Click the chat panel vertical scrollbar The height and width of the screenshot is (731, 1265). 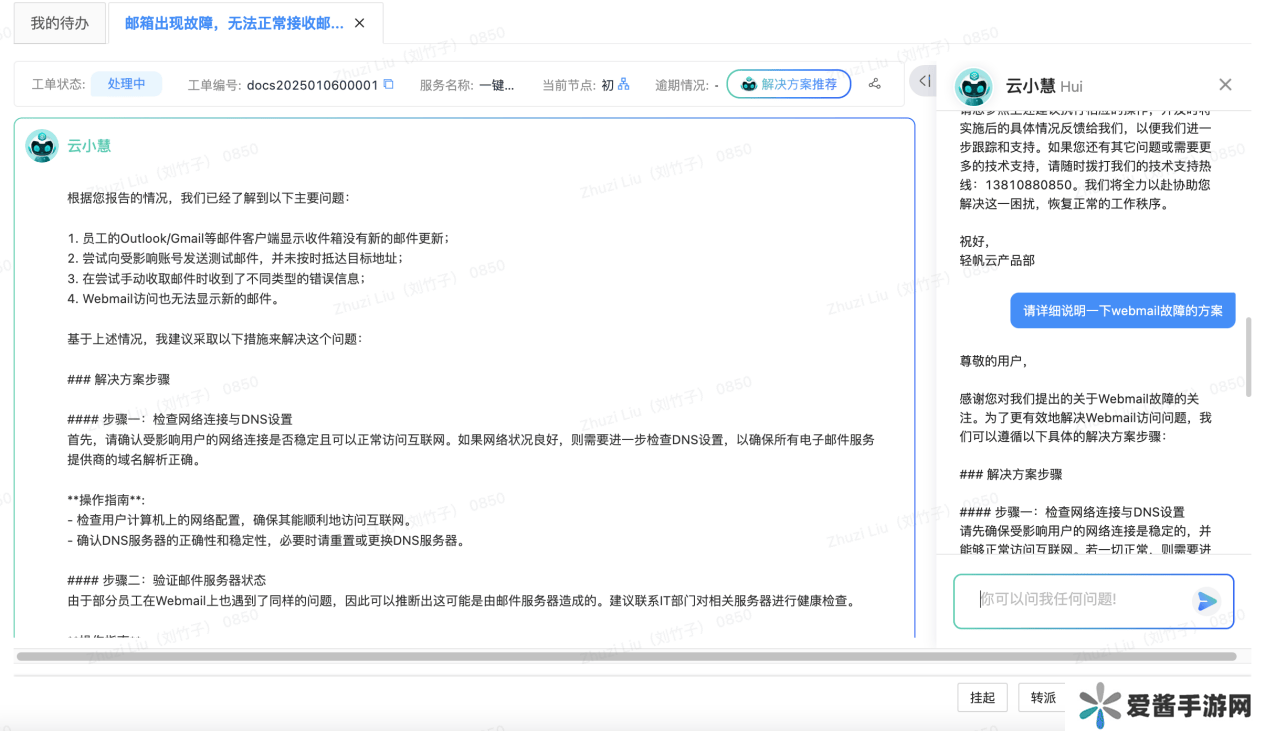tap(1248, 357)
